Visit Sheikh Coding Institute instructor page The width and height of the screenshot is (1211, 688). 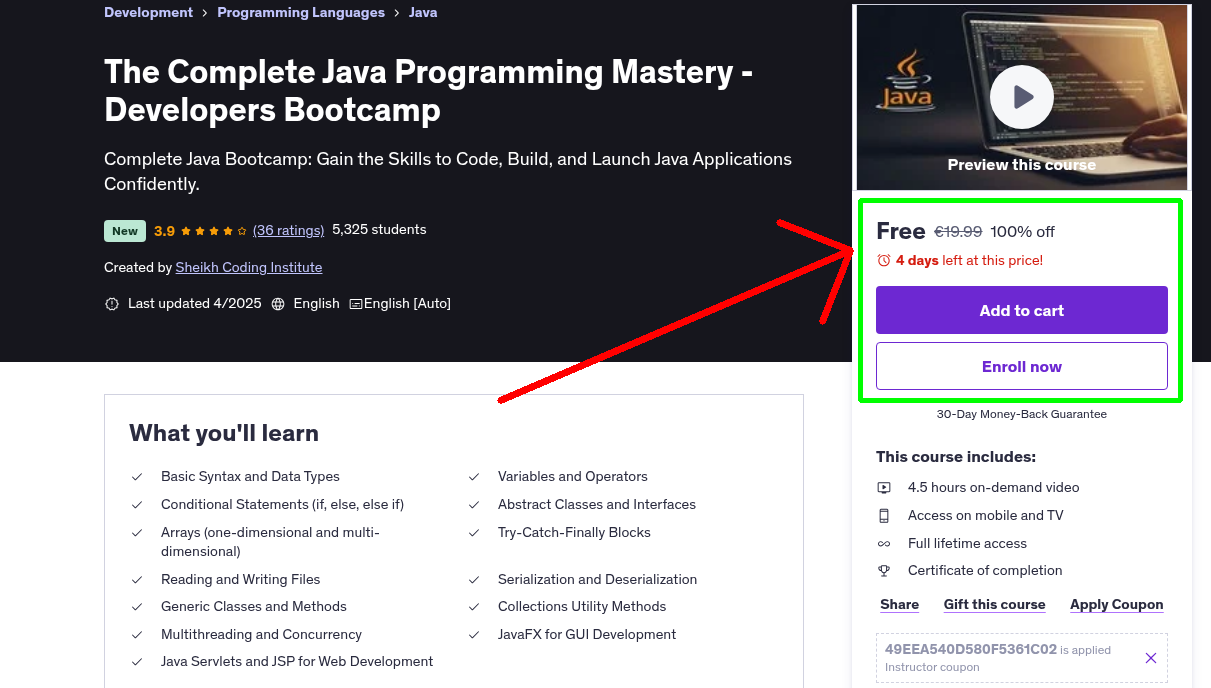click(249, 267)
